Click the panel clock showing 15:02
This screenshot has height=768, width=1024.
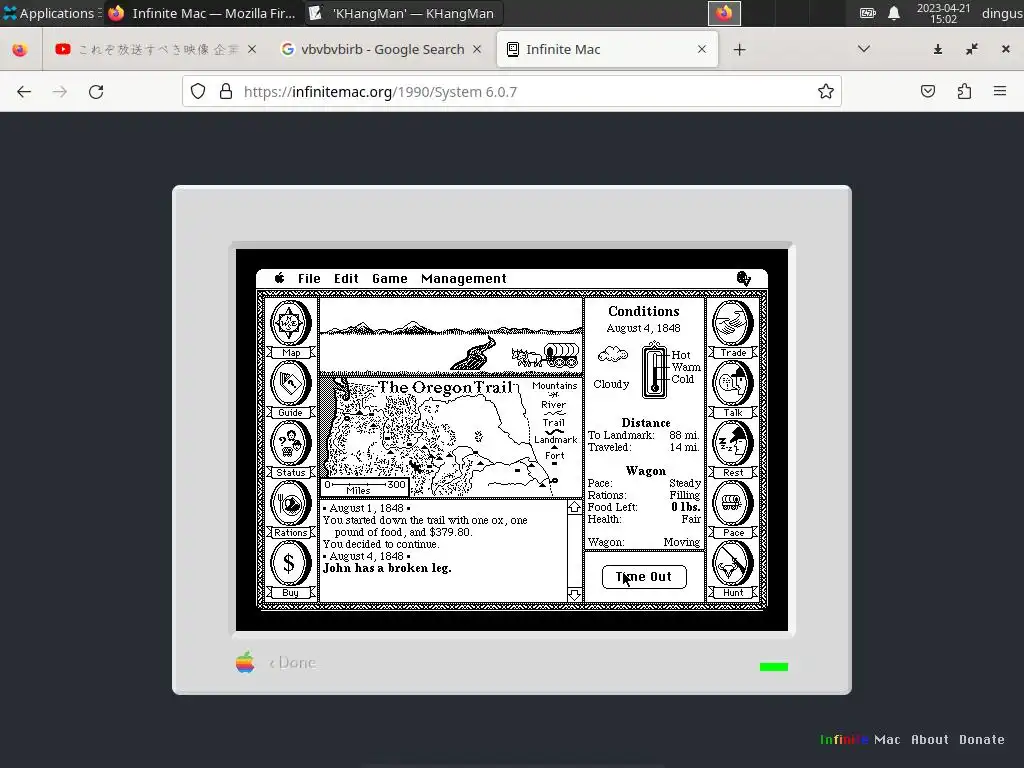[x=944, y=13]
